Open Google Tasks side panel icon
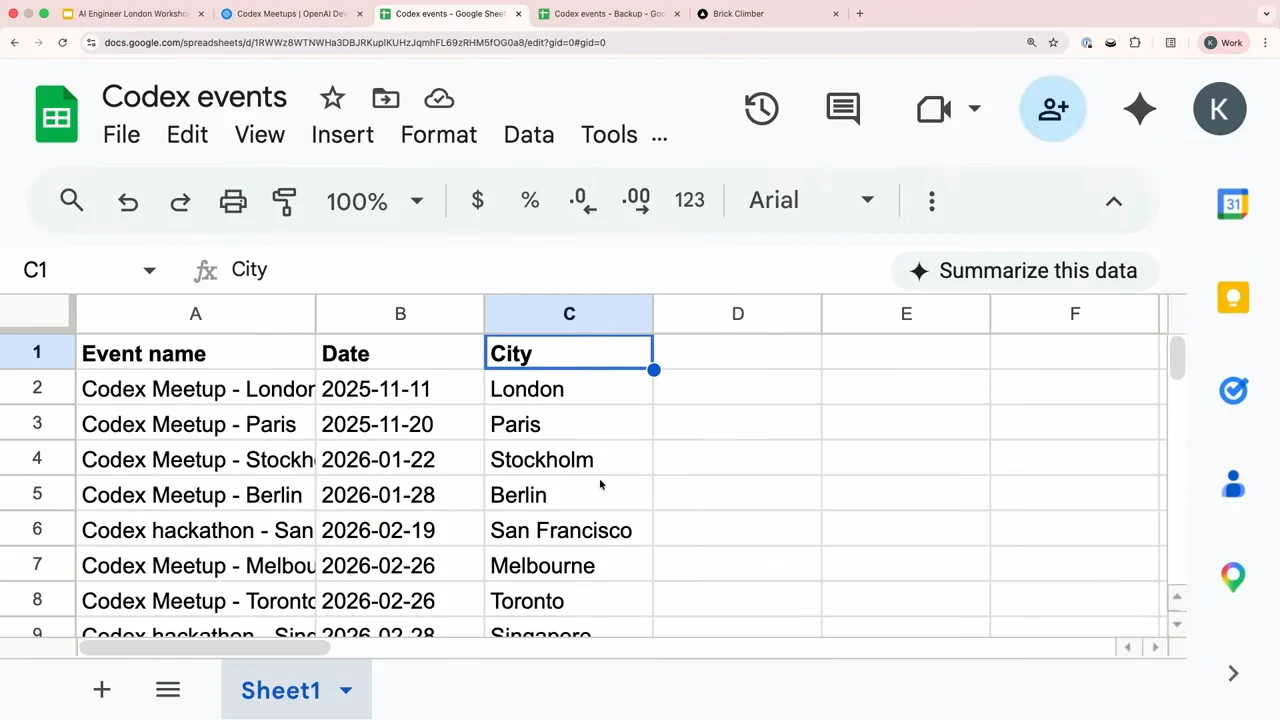 tap(1233, 391)
